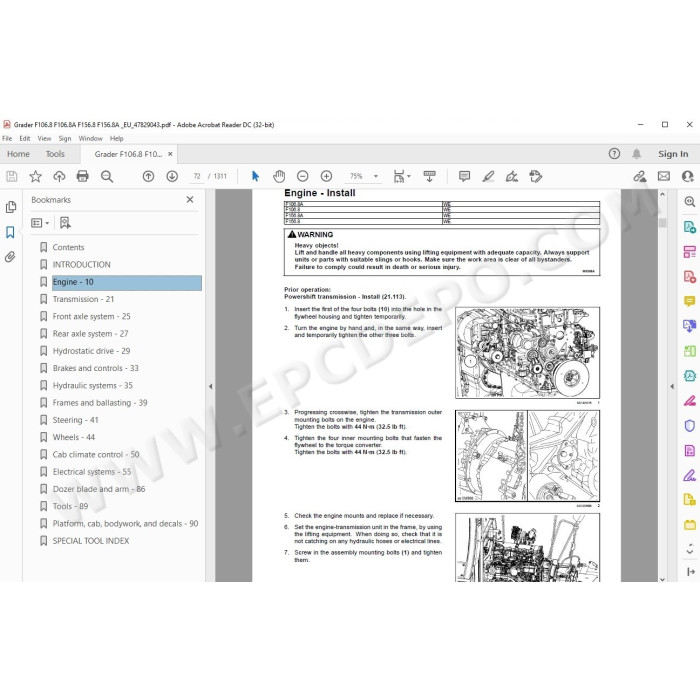Bookmark the file with the star icon

pos(35,176)
